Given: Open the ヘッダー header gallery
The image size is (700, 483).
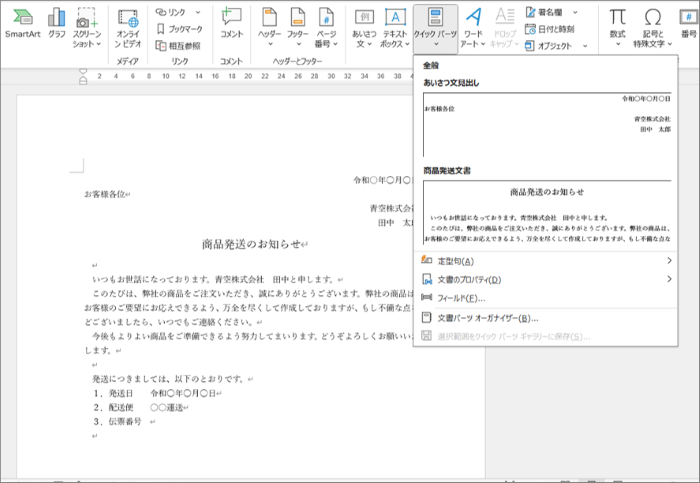Looking at the screenshot, I should tap(269, 28).
